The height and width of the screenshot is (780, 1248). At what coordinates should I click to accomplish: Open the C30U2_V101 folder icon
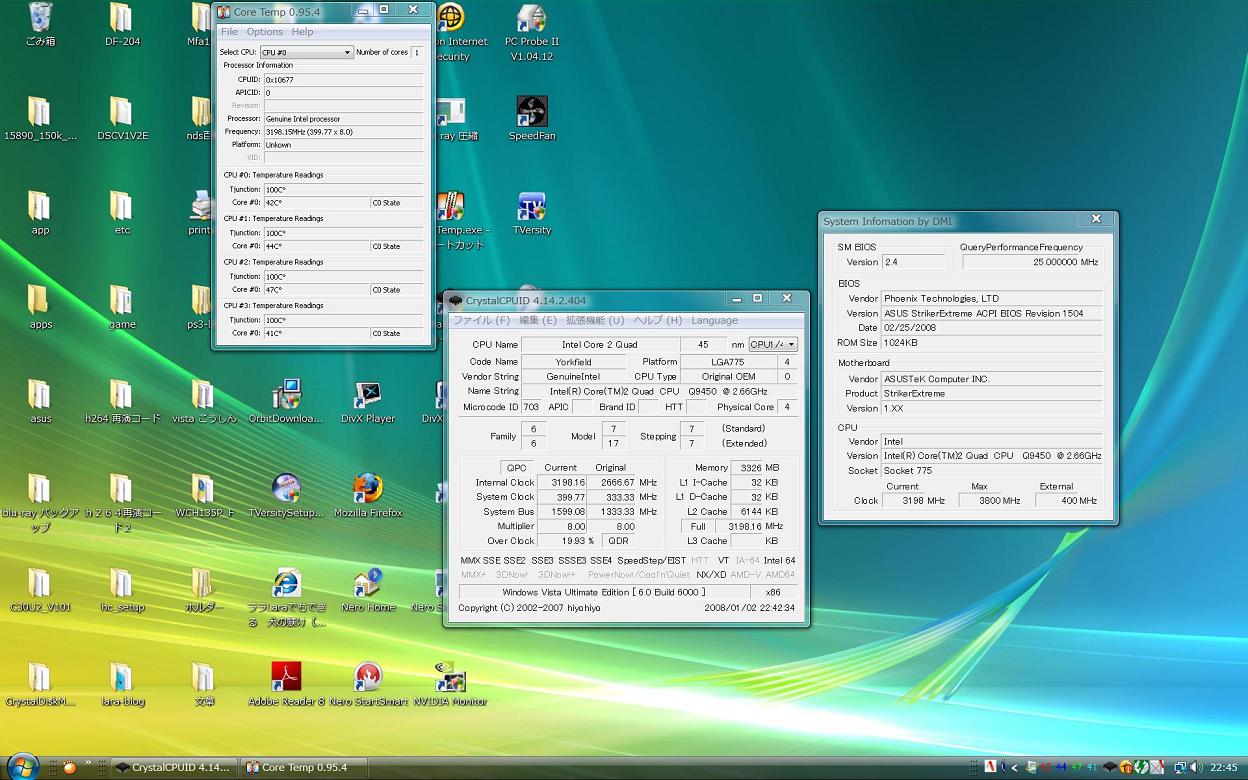(x=40, y=588)
